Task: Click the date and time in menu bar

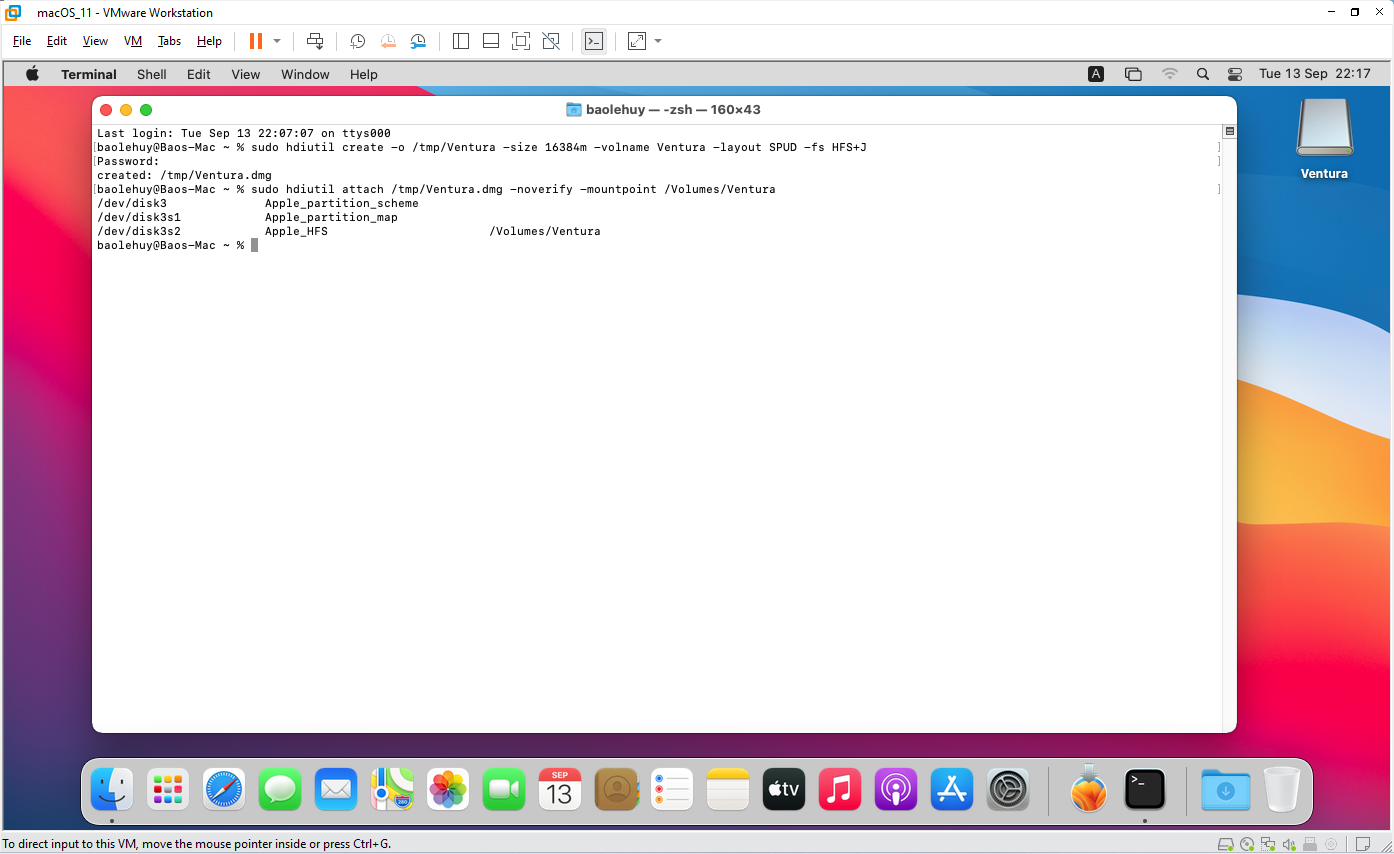Action: click(x=1315, y=74)
